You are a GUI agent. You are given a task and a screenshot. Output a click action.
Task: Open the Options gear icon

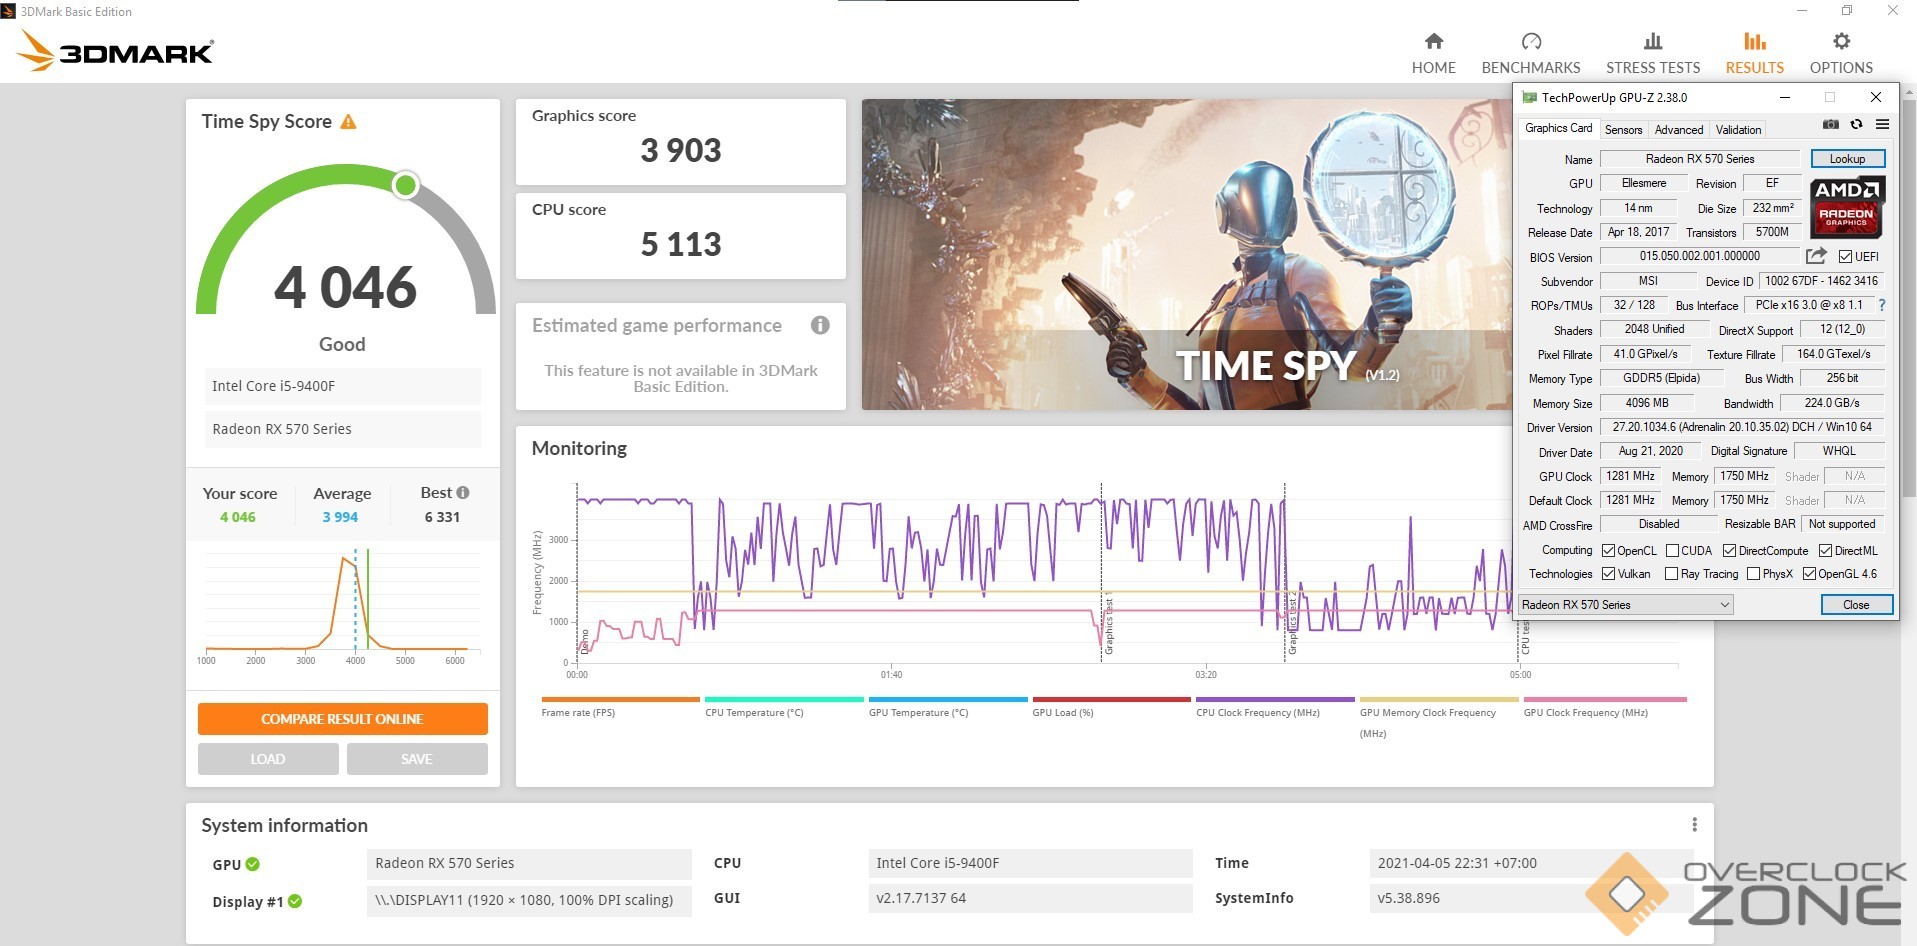(x=1840, y=42)
